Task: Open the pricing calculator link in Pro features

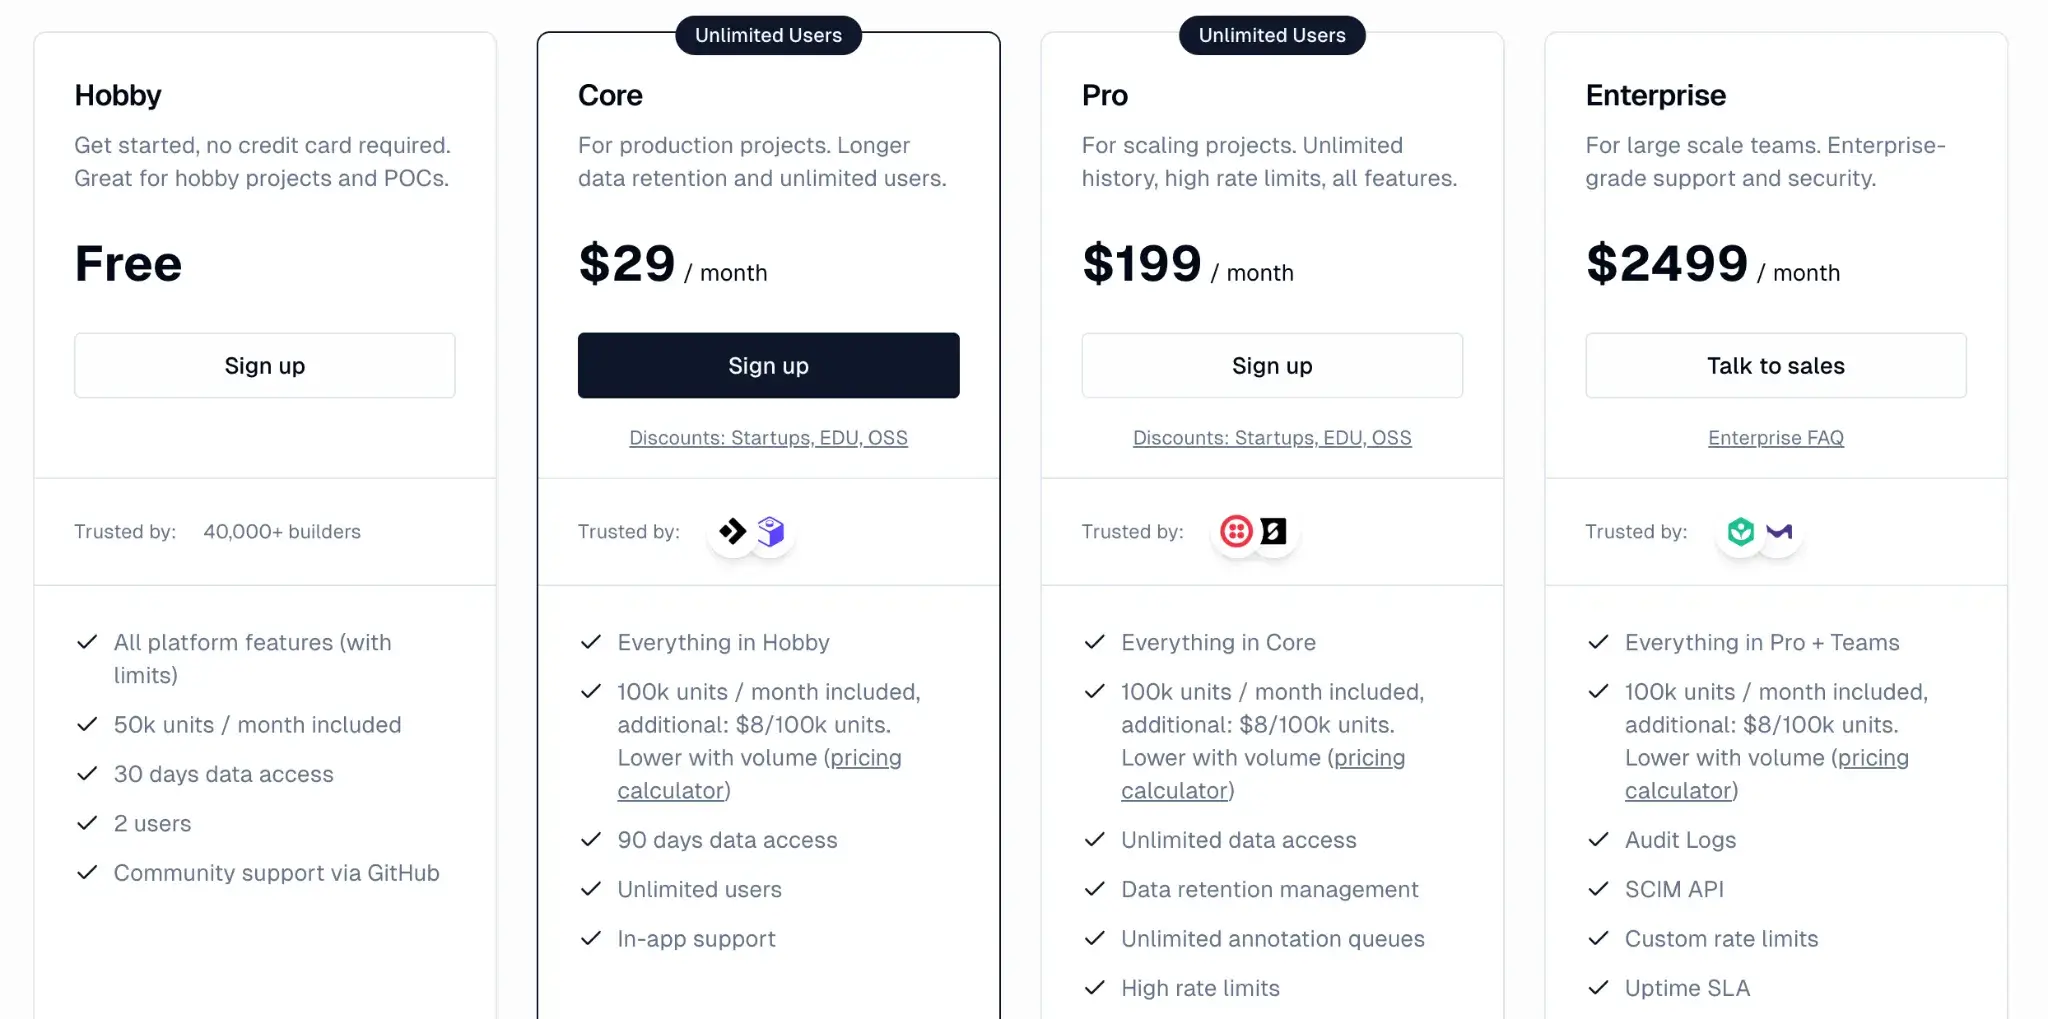Action: tap(1369, 758)
